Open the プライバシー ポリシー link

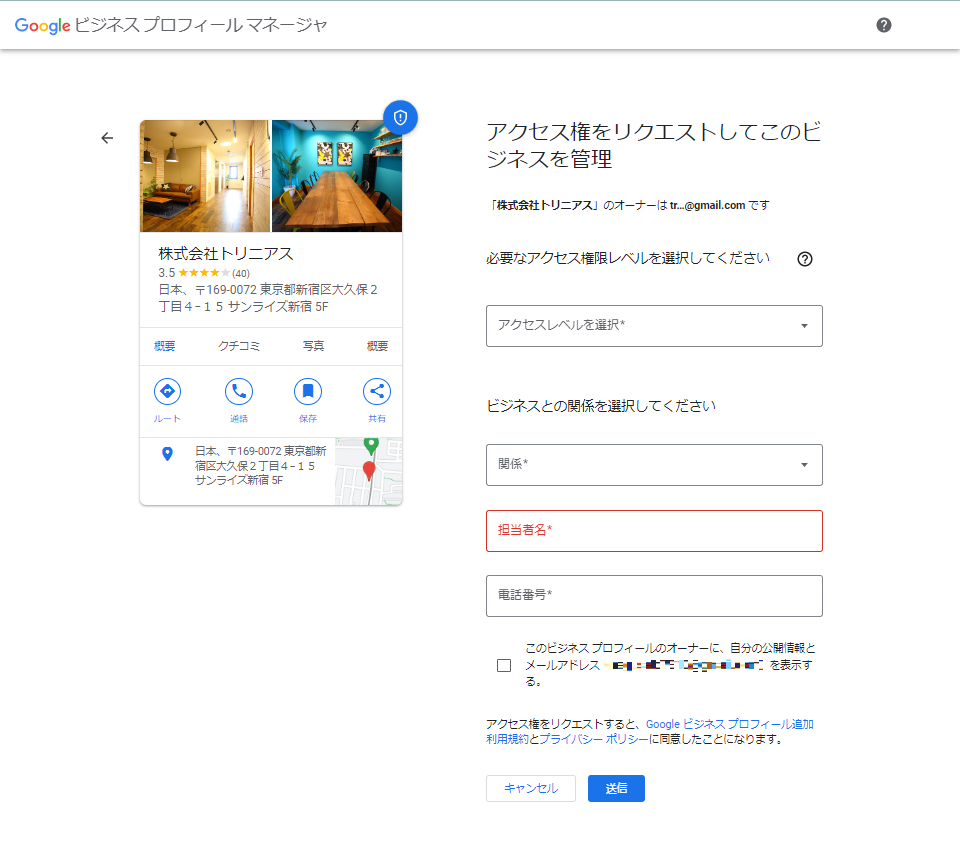[x=593, y=739]
